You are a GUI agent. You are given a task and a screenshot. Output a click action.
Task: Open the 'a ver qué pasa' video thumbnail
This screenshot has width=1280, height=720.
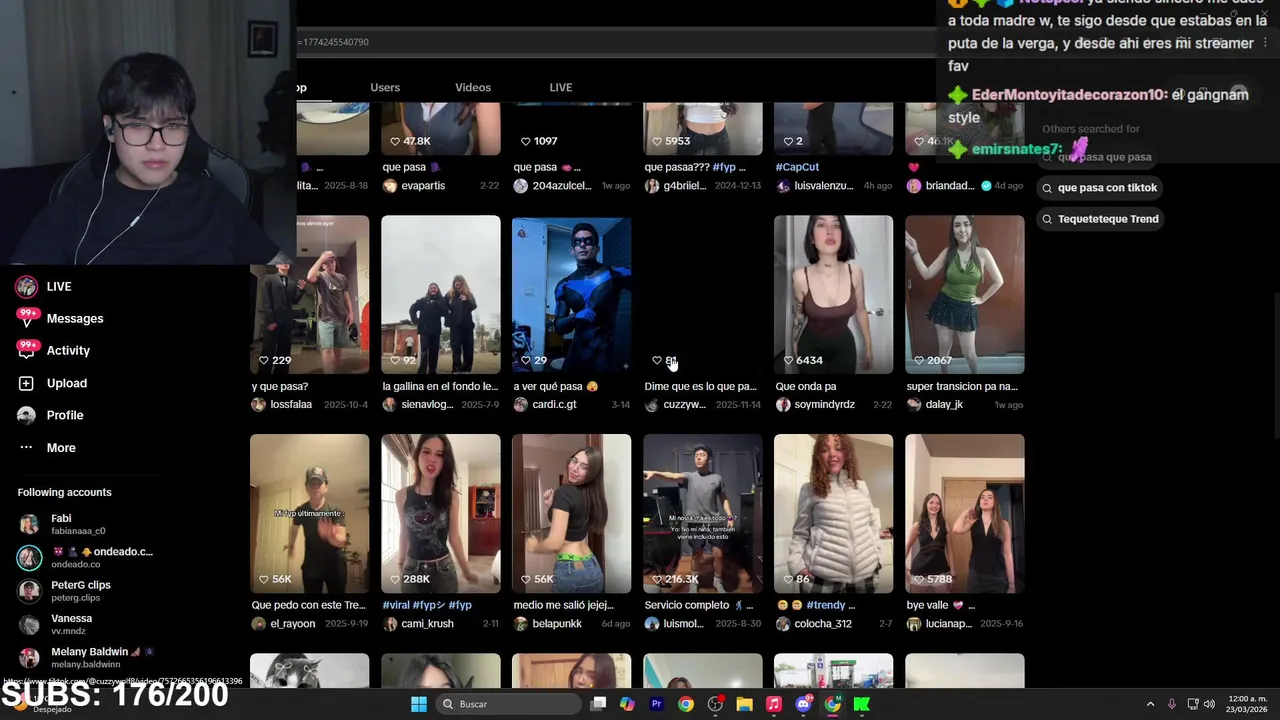[x=572, y=295]
